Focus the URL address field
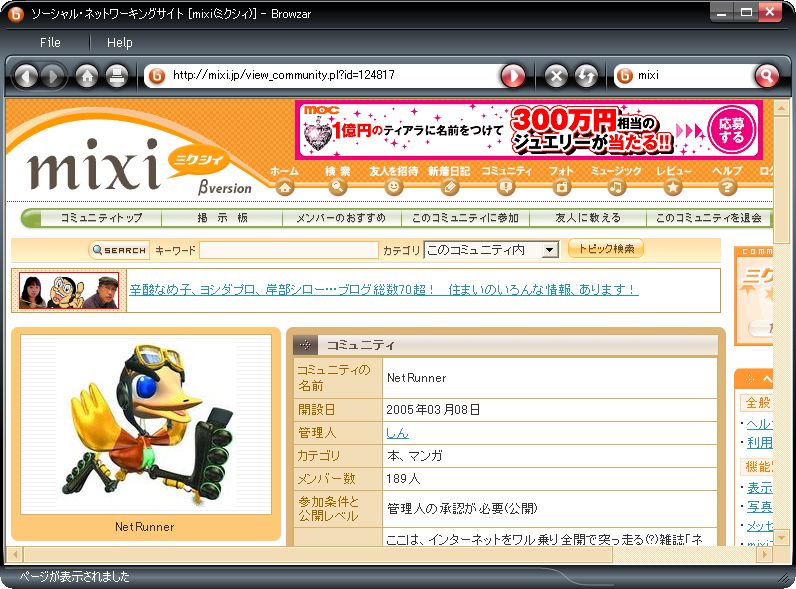 [x=333, y=76]
